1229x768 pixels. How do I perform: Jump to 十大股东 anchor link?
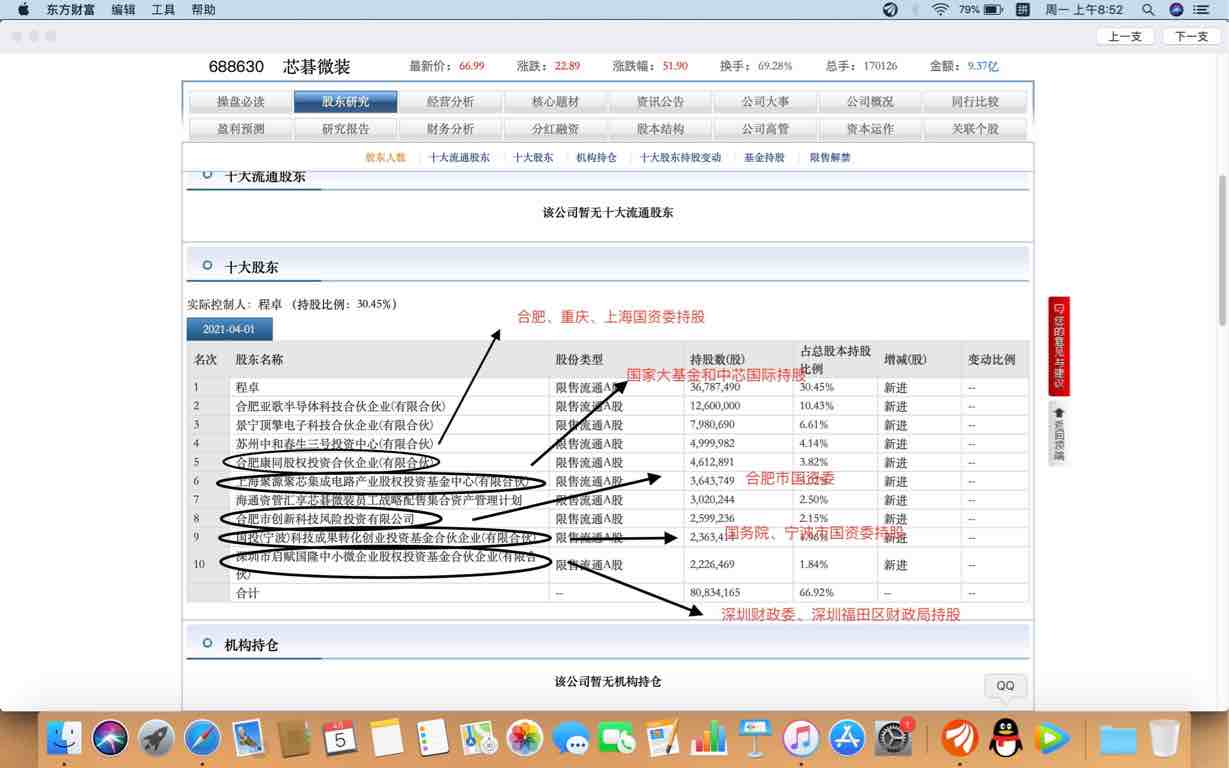(x=533, y=158)
